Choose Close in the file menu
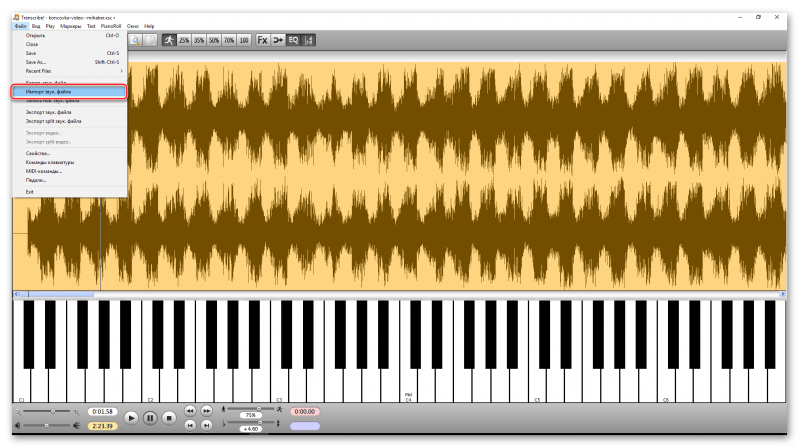The image size is (800, 448). 70,44
